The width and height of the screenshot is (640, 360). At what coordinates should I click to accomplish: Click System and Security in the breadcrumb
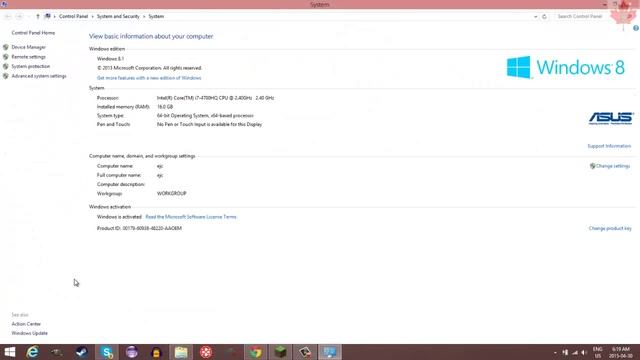(x=118, y=16)
